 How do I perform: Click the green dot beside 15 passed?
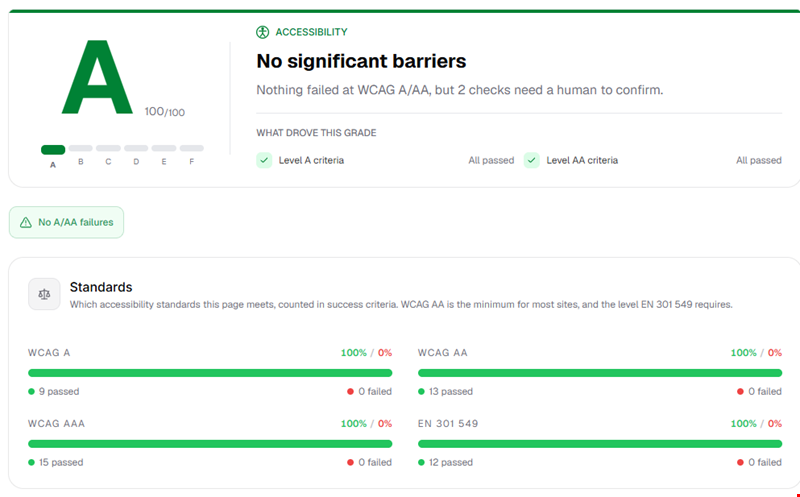[32, 462]
